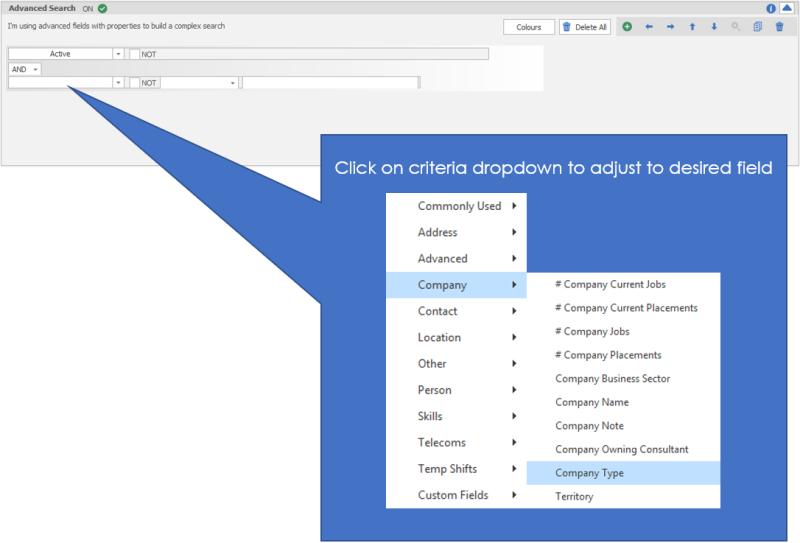The height and width of the screenshot is (543, 800).
Task: Open the blue info icon
Action: point(771,8)
